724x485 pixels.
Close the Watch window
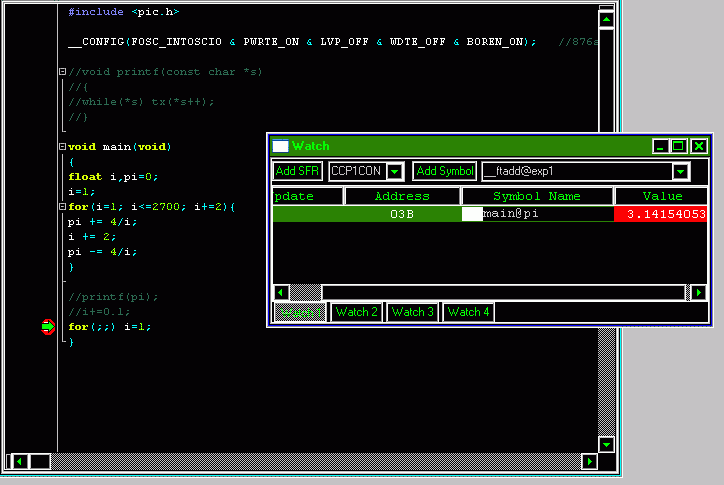(x=699, y=146)
